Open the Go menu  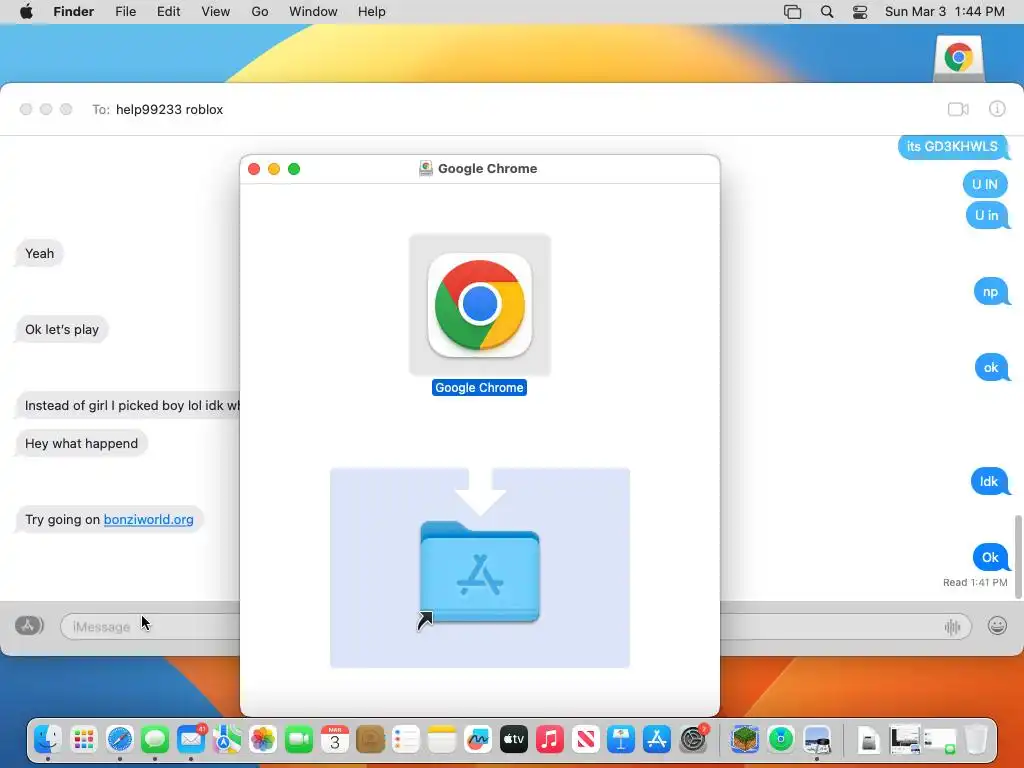[x=260, y=12]
